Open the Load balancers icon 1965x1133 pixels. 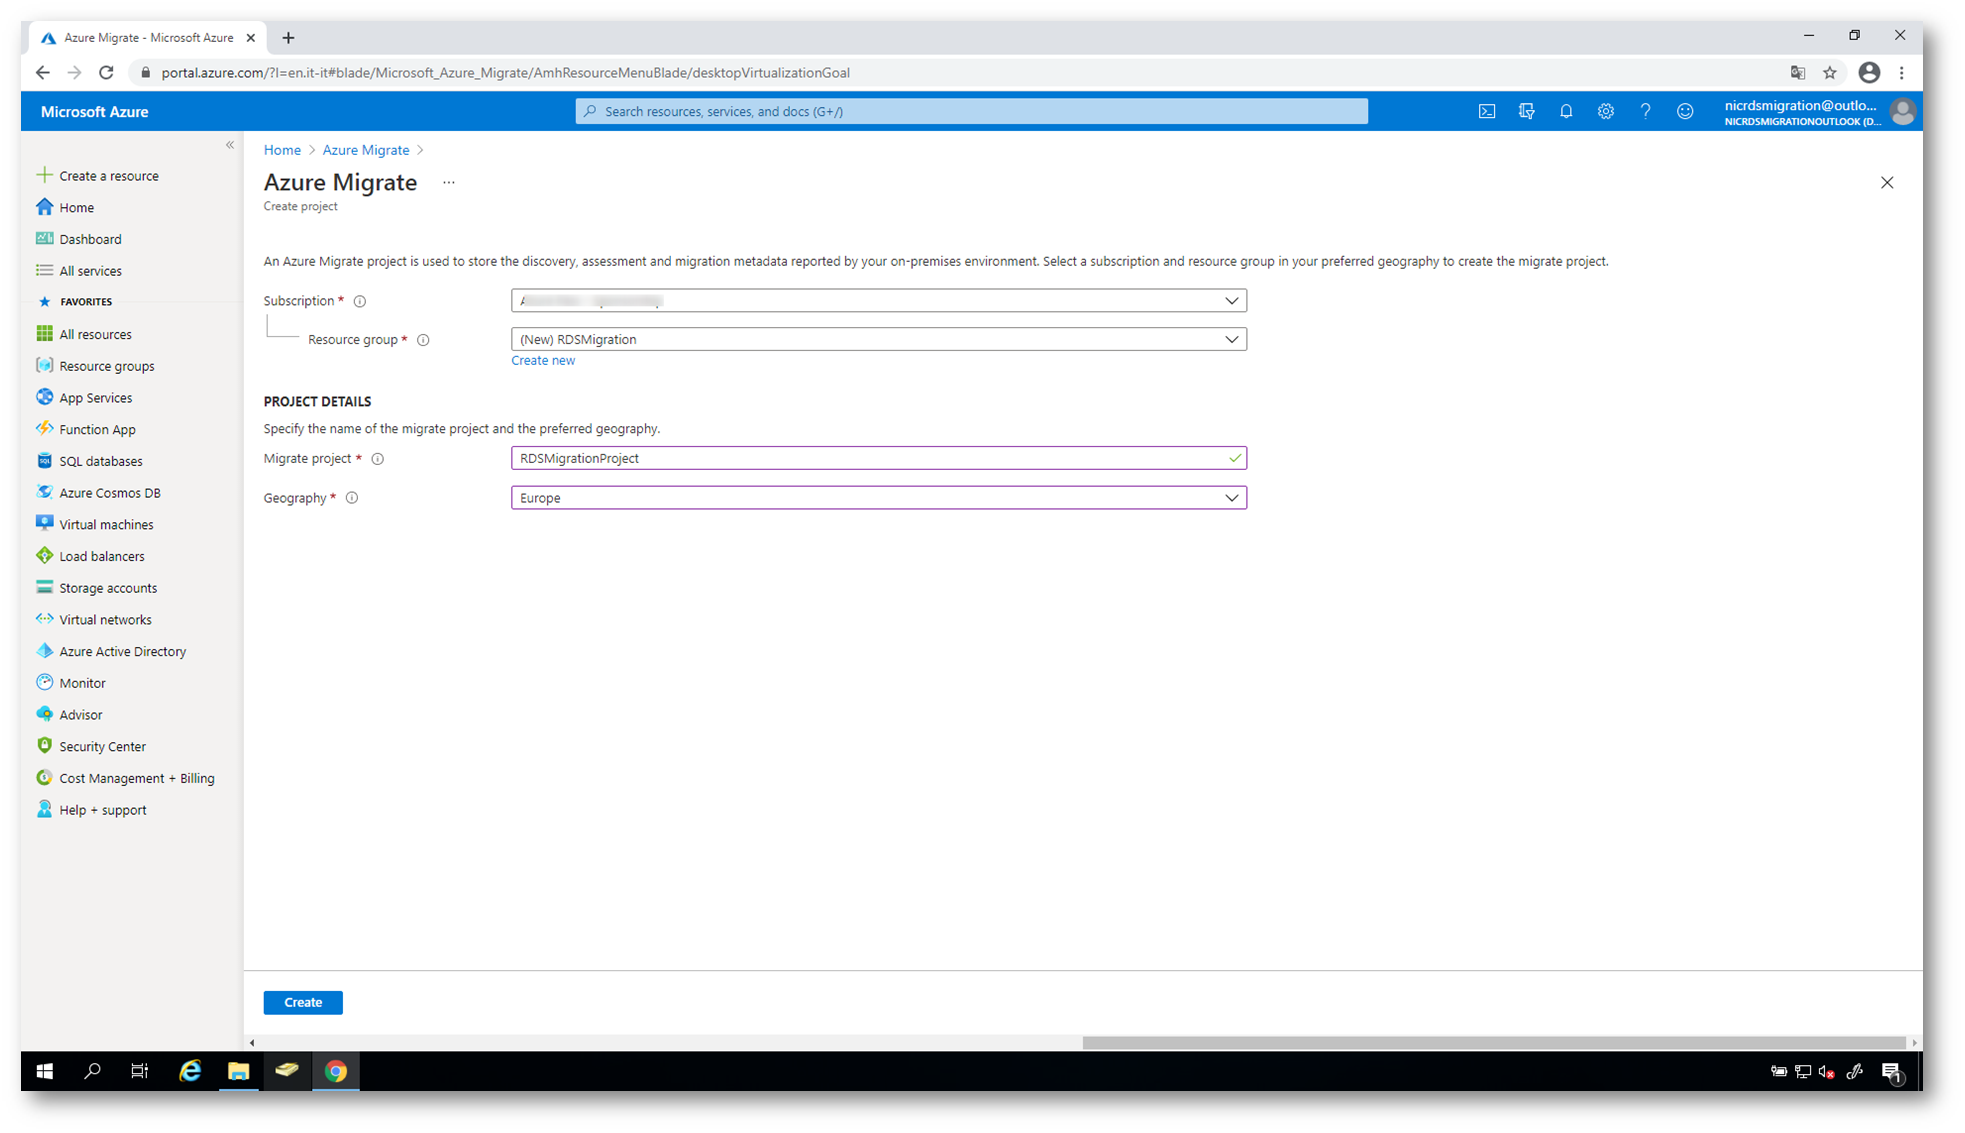click(44, 556)
